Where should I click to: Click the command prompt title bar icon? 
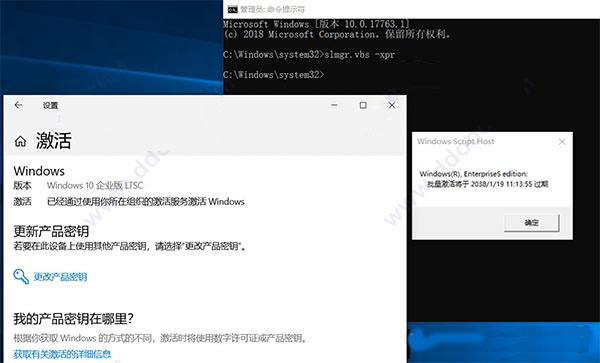232,10
